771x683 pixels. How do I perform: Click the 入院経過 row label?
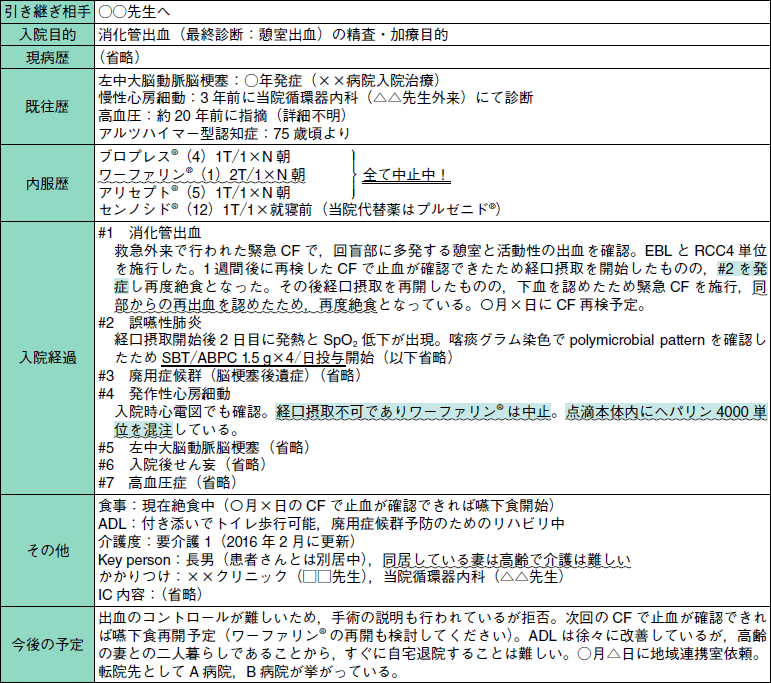click(x=47, y=357)
